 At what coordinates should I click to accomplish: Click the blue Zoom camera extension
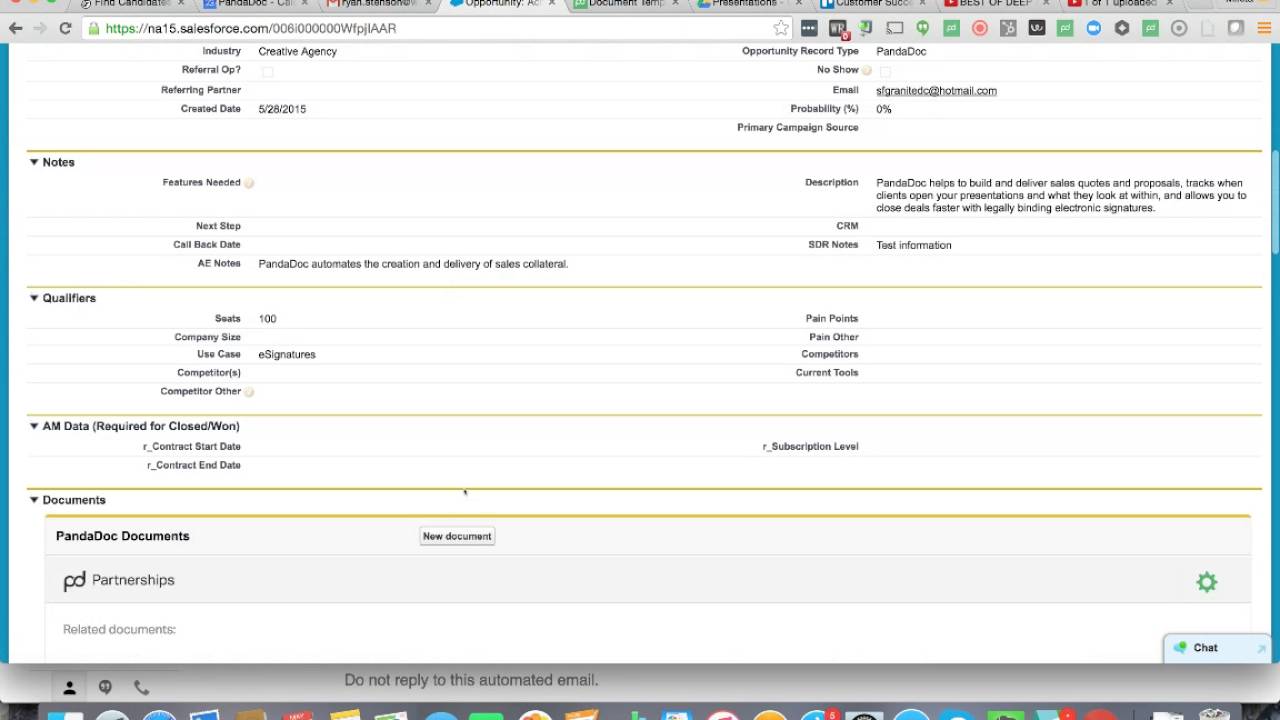click(x=1094, y=28)
